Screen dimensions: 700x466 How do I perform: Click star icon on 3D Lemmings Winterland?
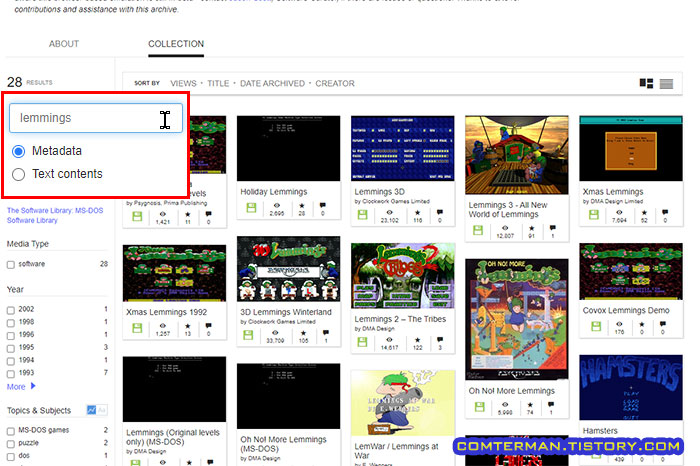pyautogui.click(x=304, y=333)
